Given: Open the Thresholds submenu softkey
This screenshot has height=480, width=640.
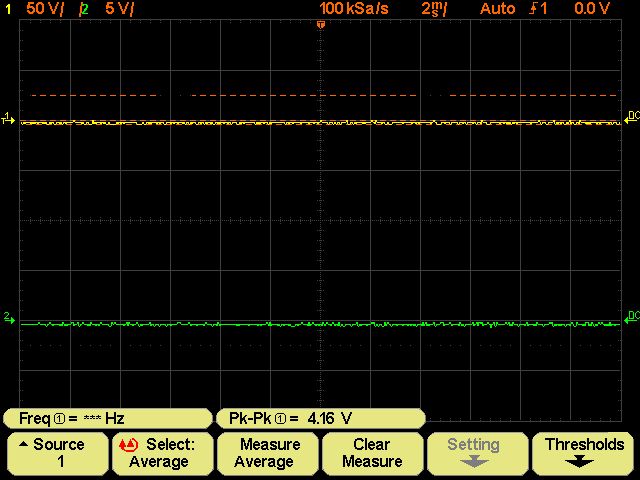Looking at the screenshot, I should tap(584, 453).
